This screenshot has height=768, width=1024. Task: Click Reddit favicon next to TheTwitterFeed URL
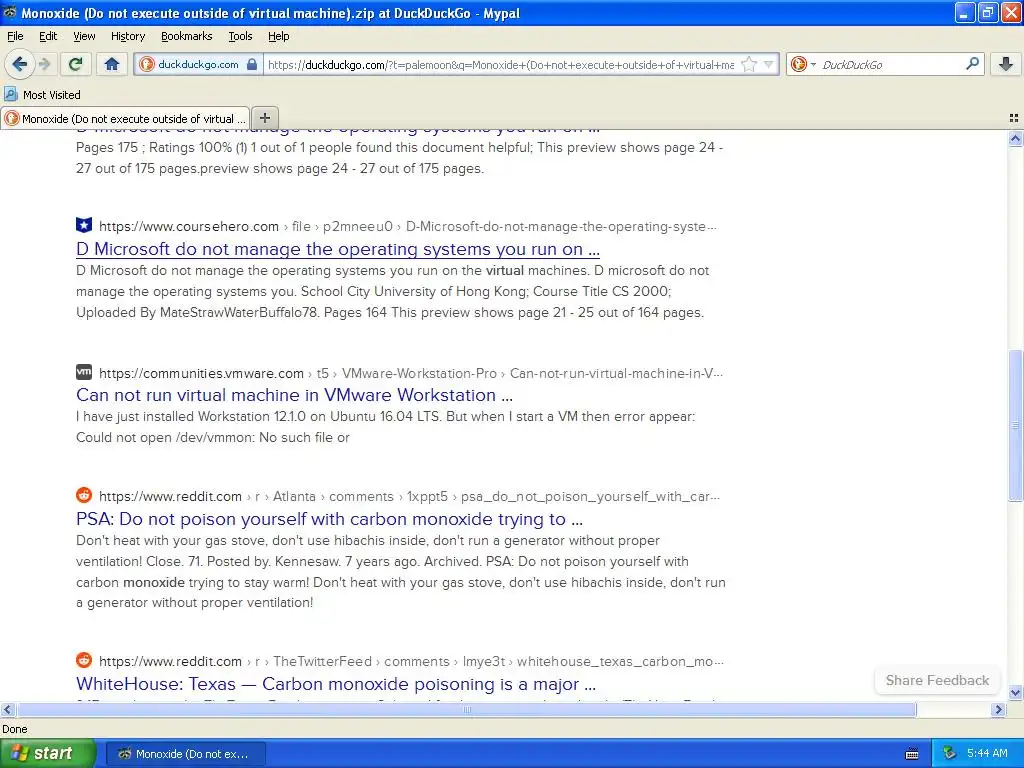(84, 660)
